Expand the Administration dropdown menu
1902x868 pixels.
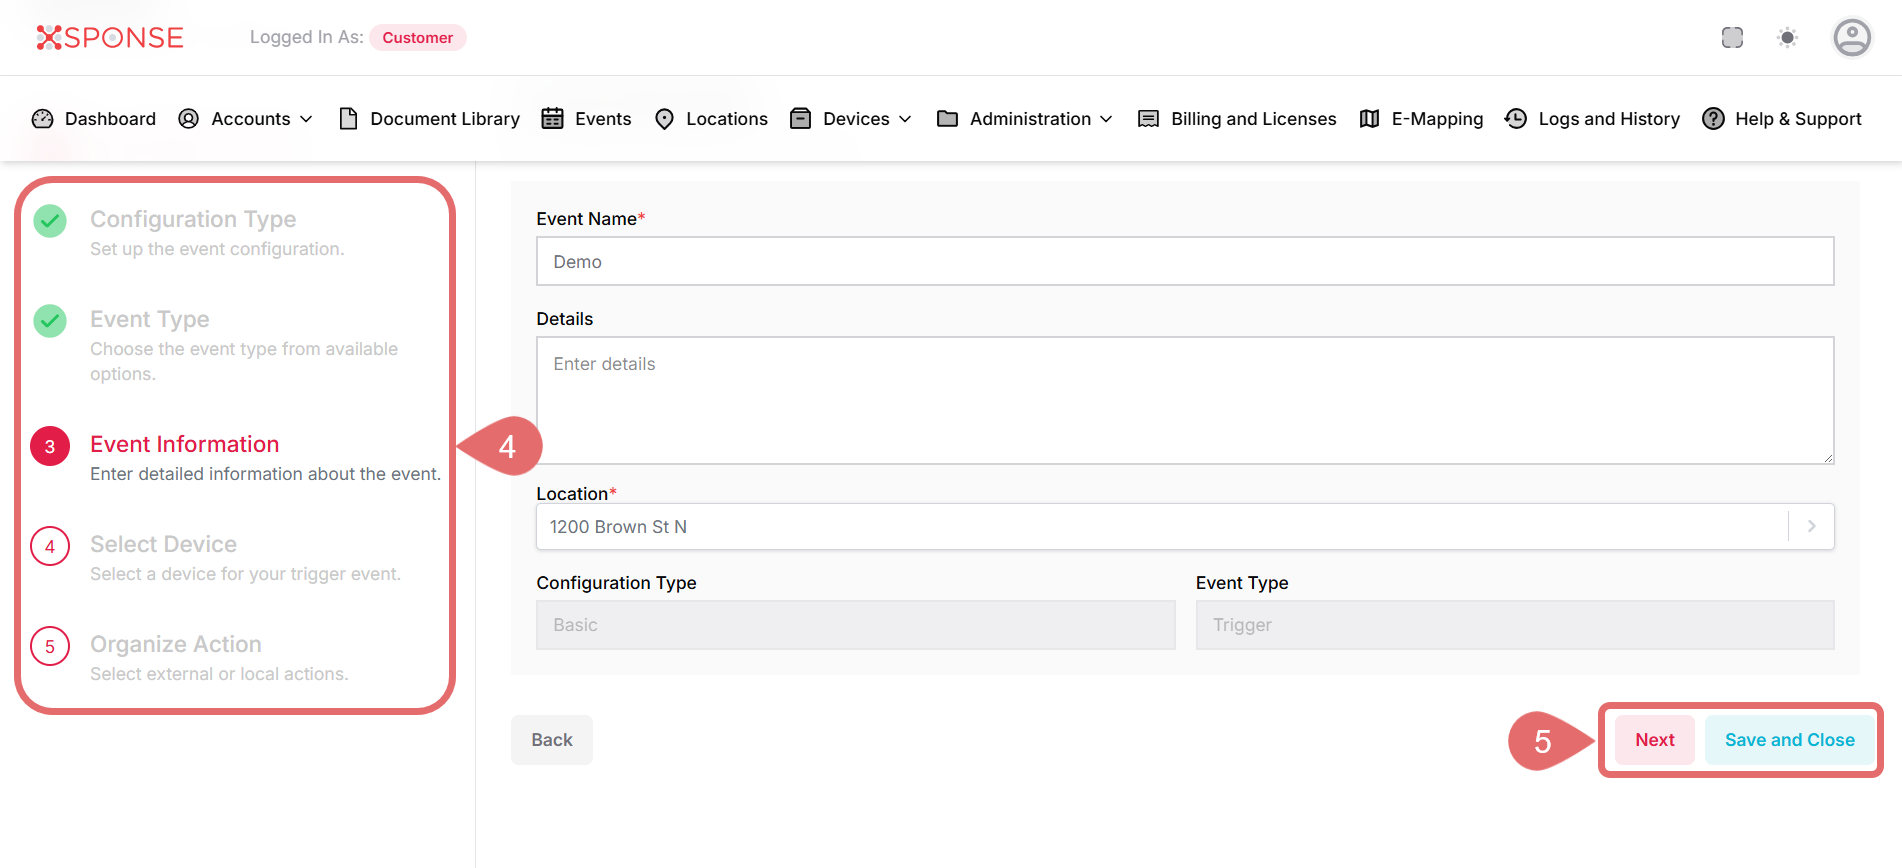1025,119
